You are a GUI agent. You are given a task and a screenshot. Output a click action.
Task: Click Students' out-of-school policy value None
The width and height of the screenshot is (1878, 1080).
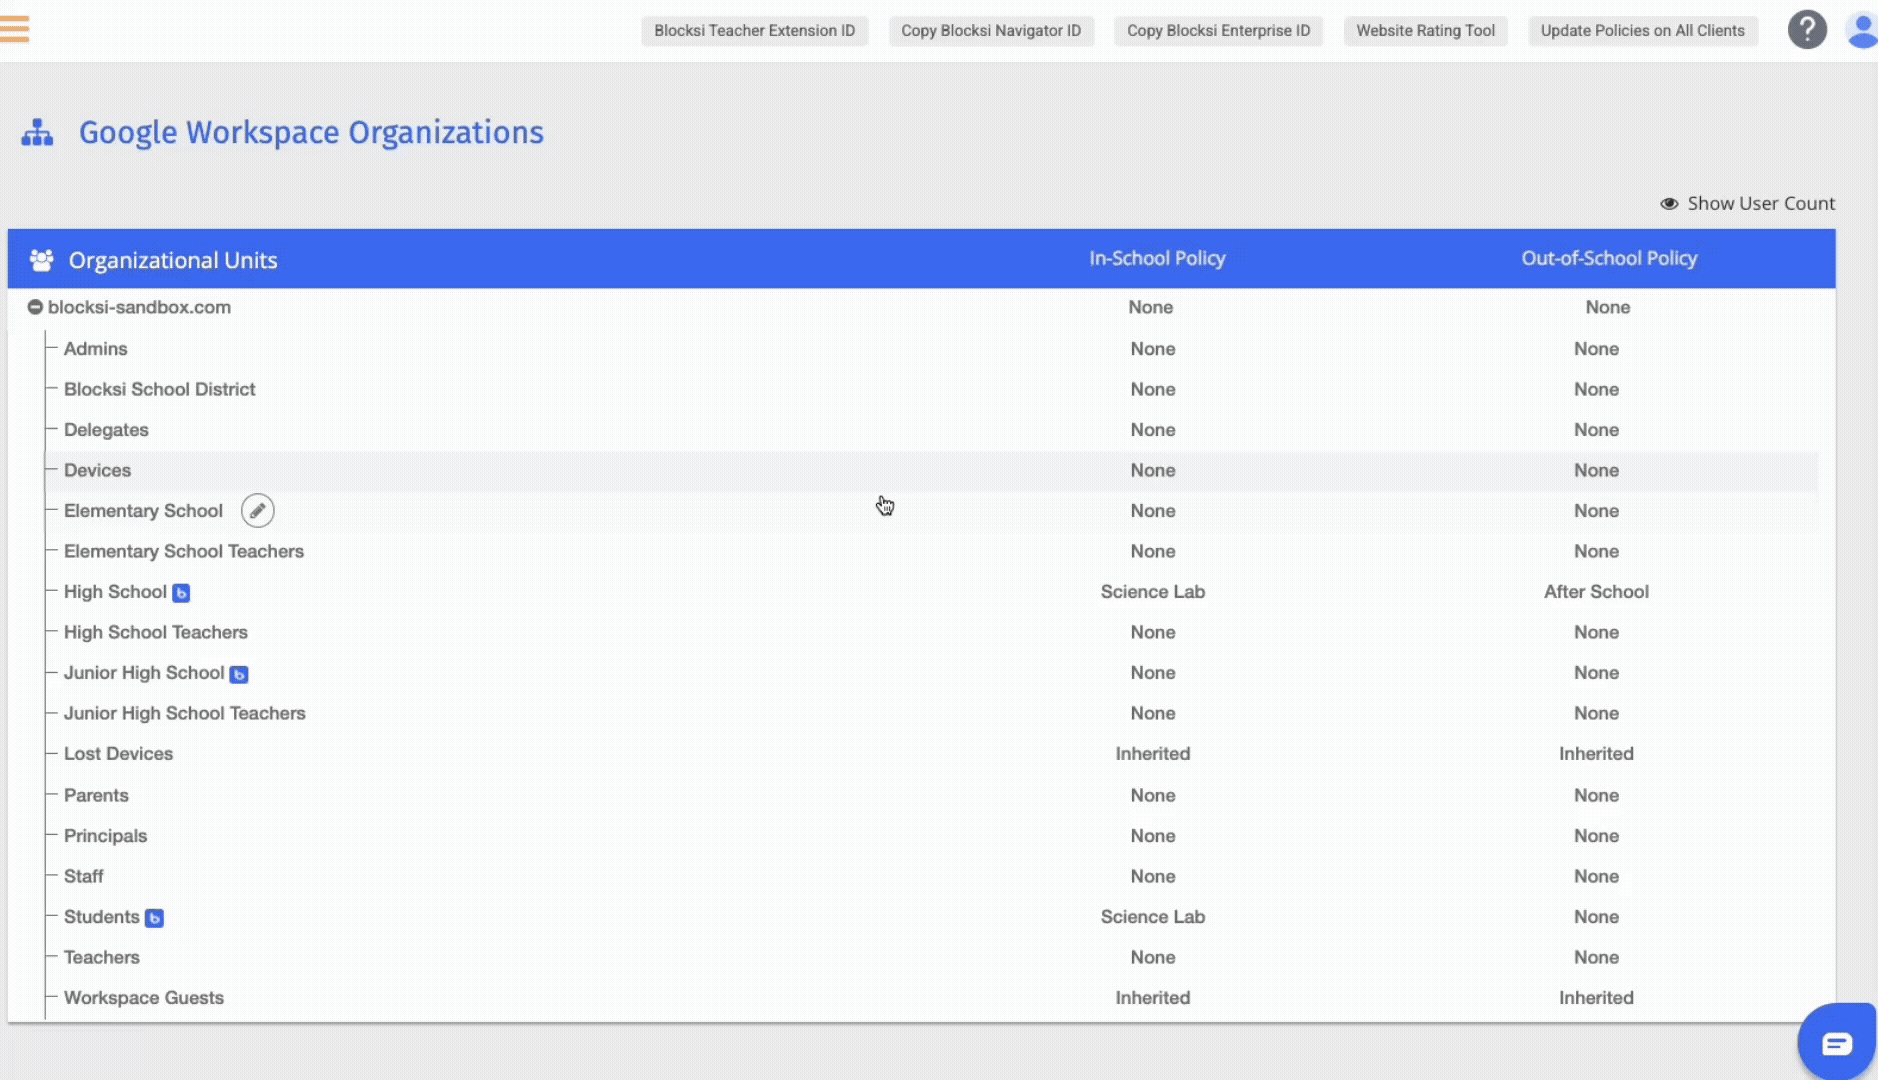coord(1596,917)
